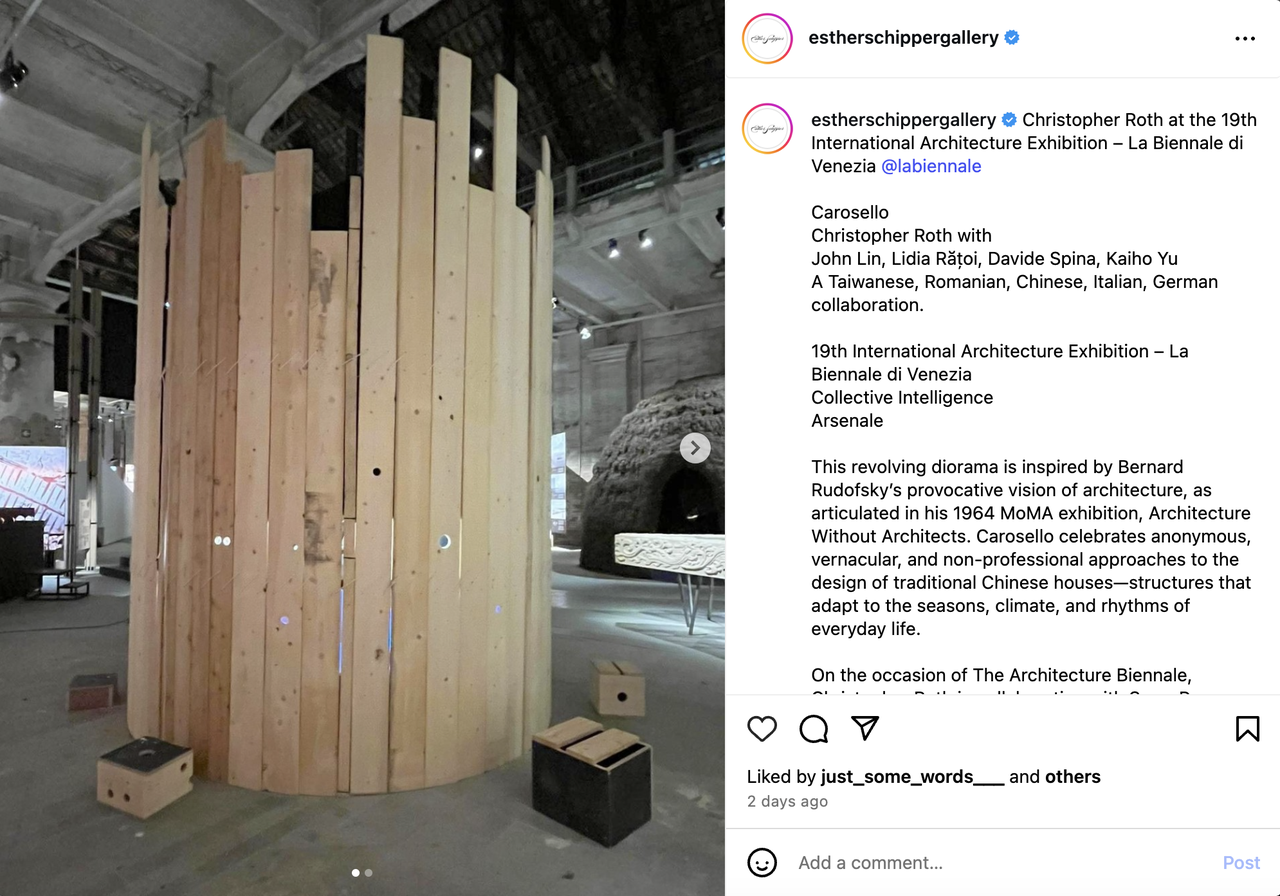The width and height of the screenshot is (1280, 896).
Task: Share the post via paper plane icon
Action: click(865, 729)
